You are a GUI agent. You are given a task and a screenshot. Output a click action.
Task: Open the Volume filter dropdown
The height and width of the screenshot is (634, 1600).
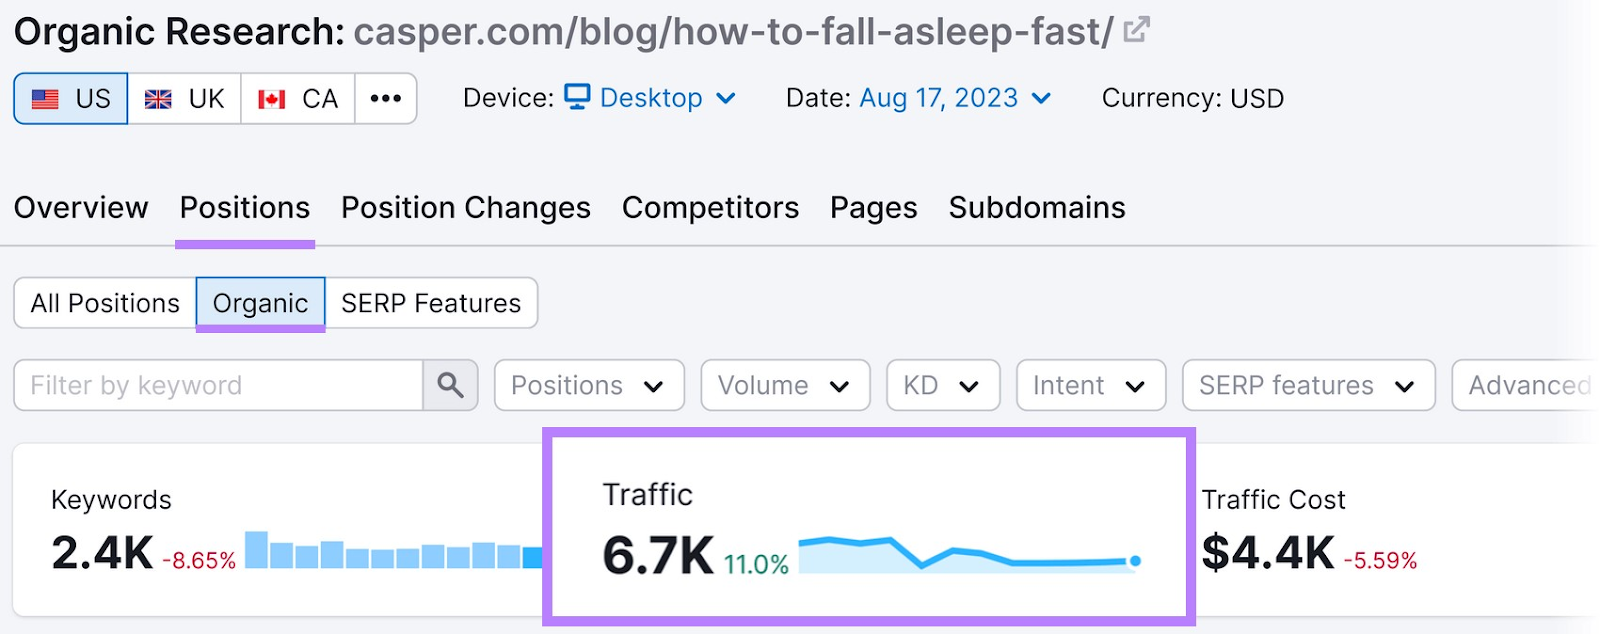784,385
